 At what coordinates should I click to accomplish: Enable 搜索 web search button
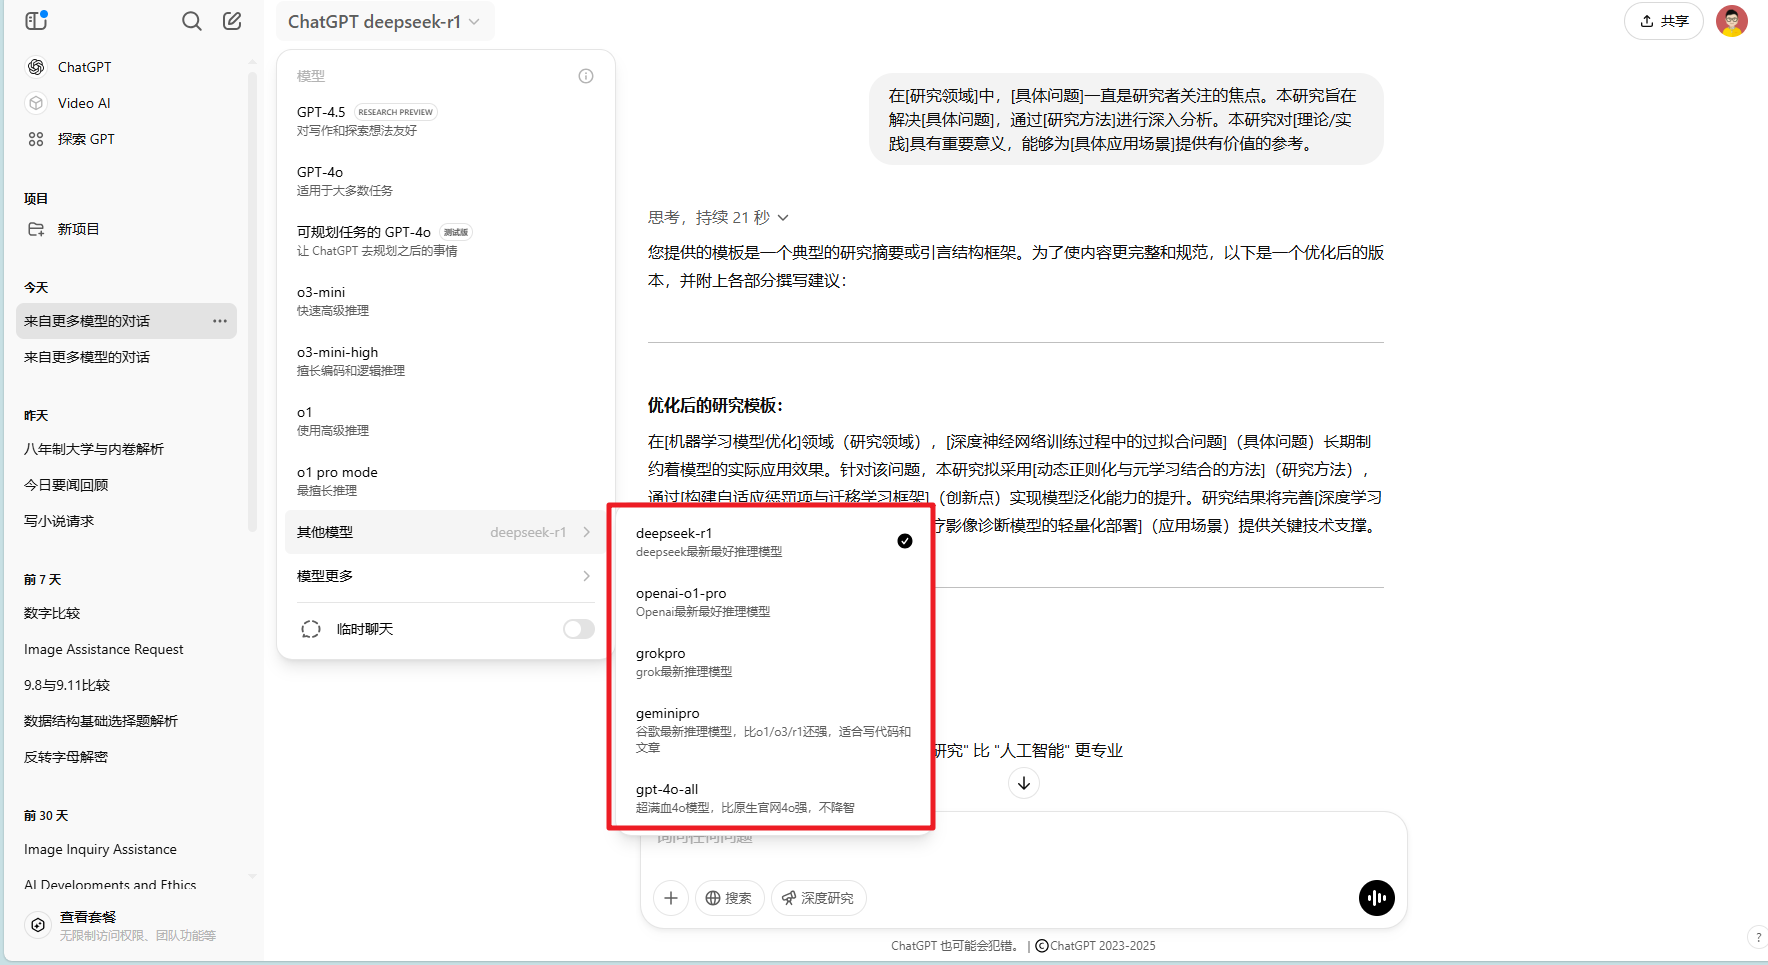pyautogui.click(x=729, y=898)
